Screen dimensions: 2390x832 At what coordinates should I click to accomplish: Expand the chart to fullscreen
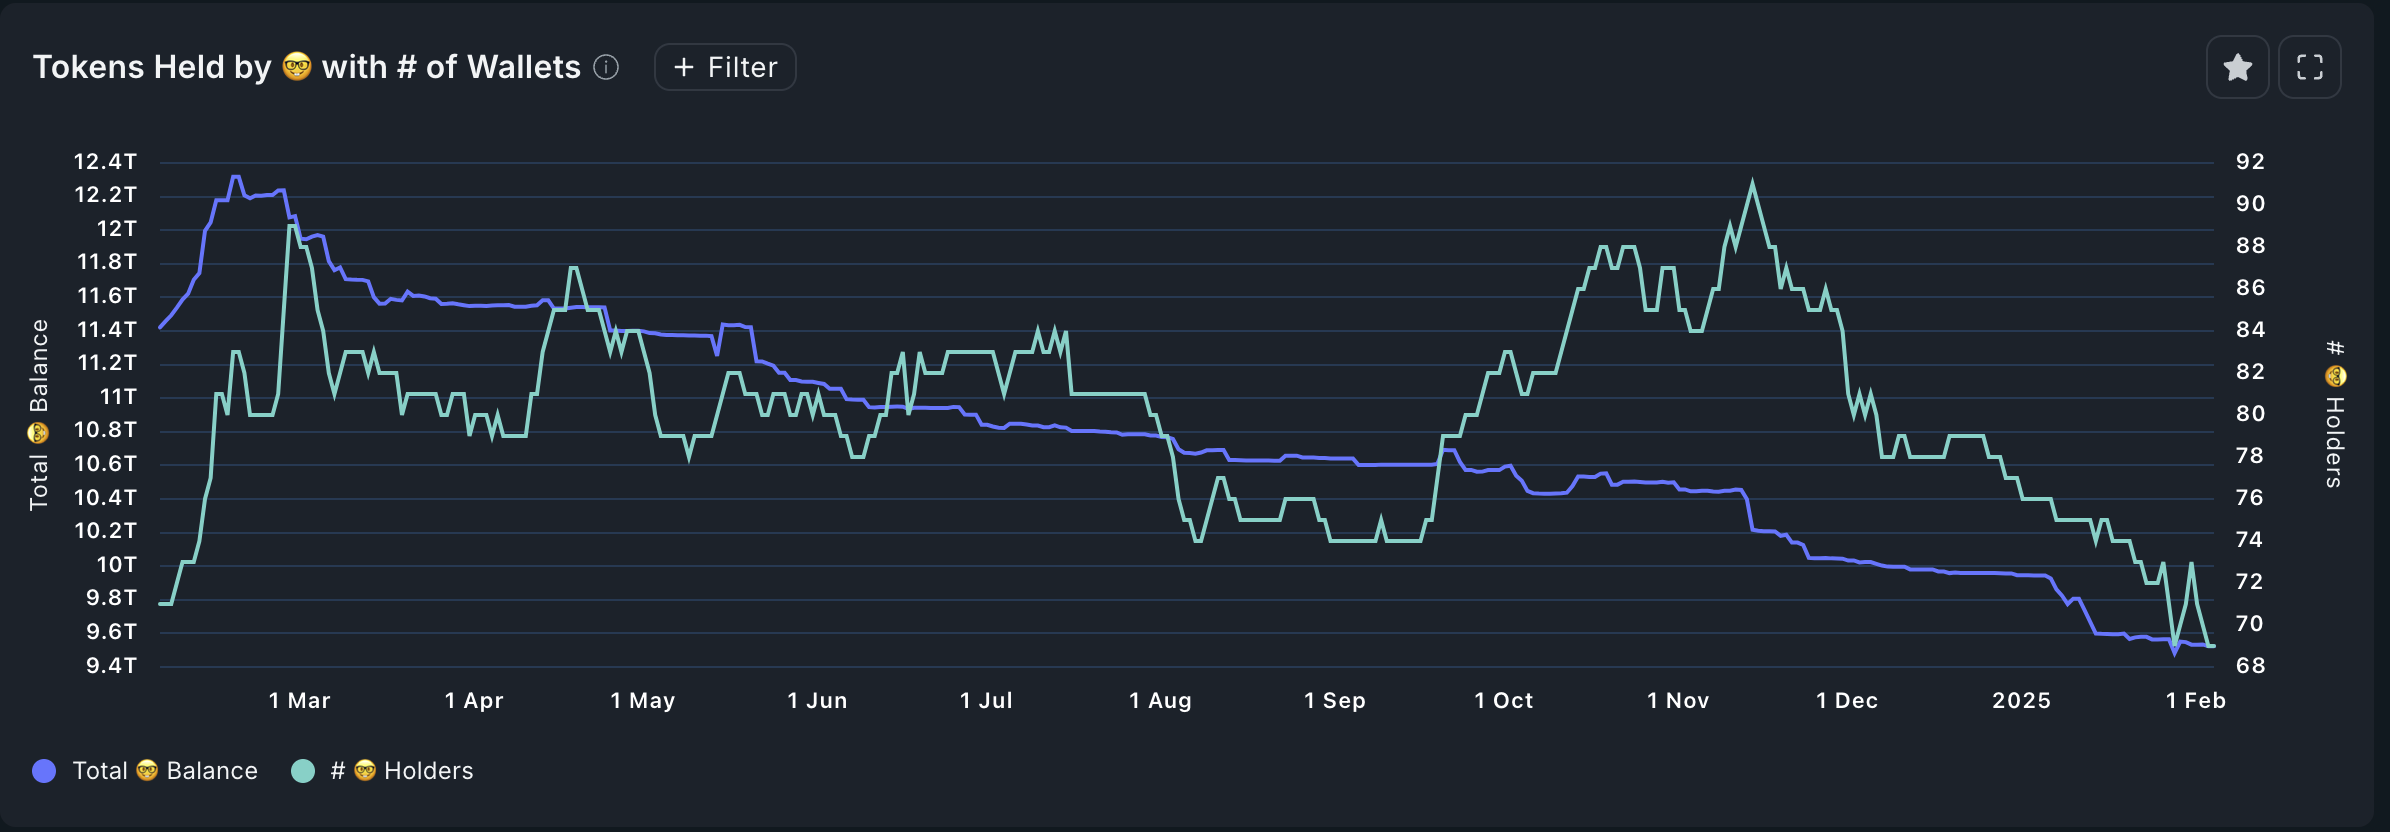click(x=2309, y=67)
